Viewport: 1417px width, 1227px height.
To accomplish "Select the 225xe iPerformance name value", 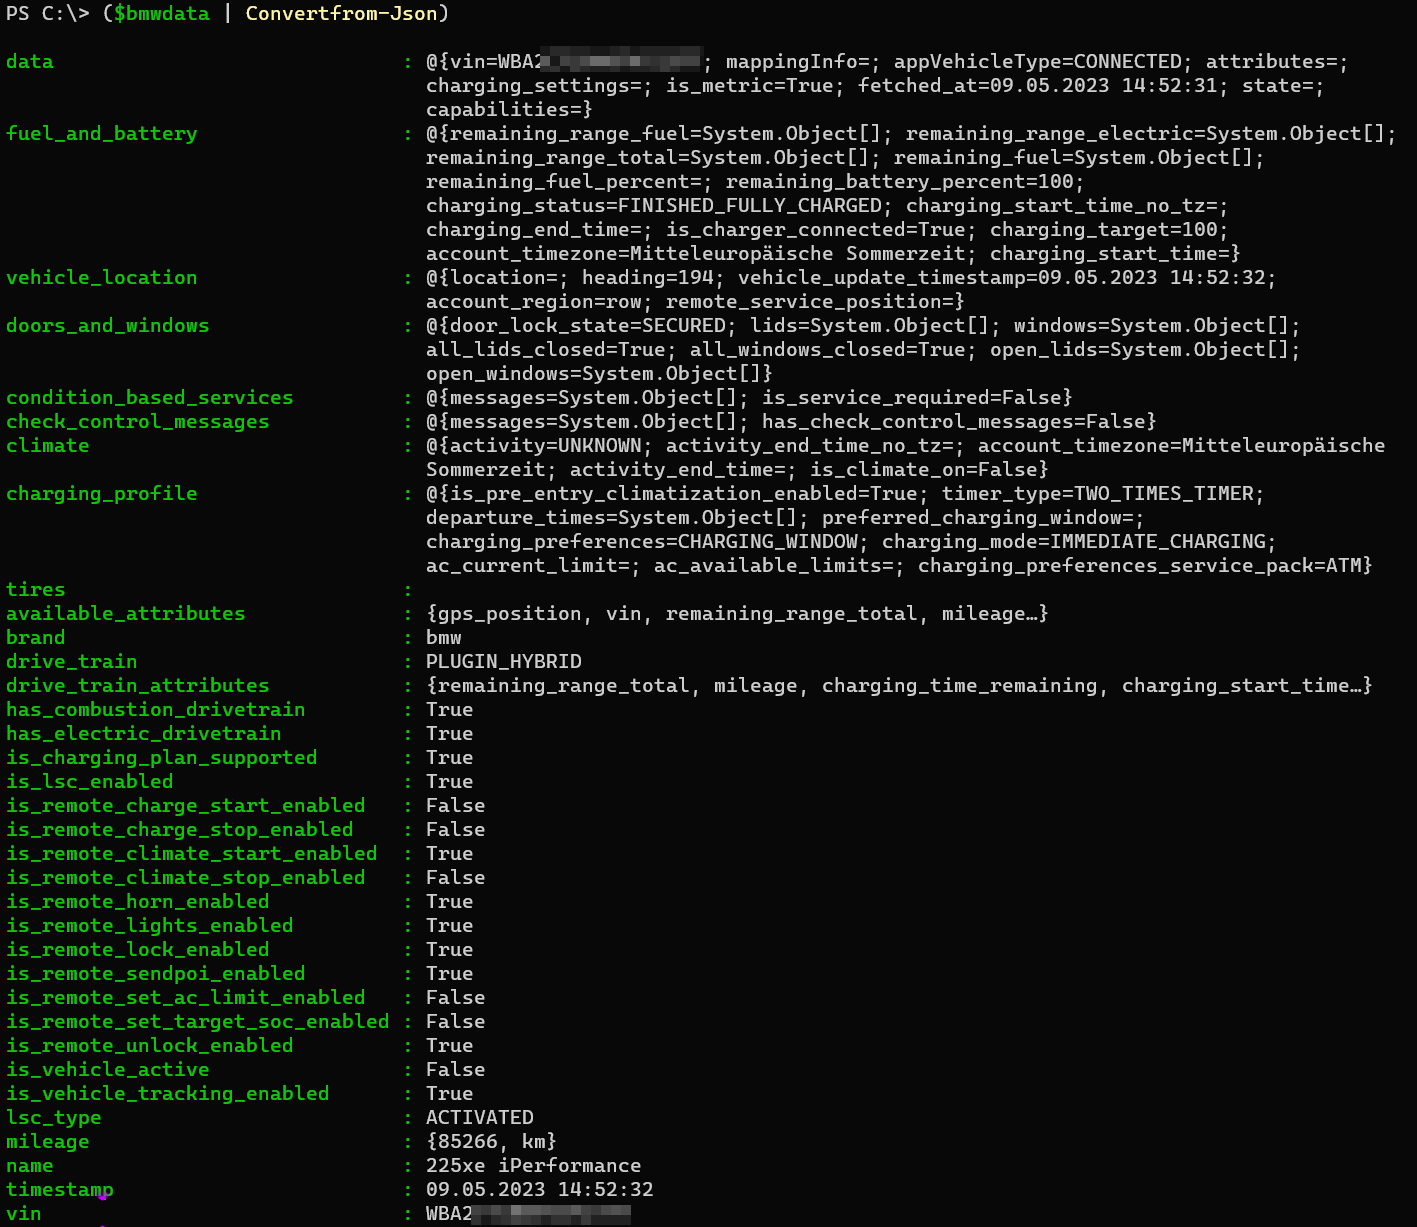I will [534, 1165].
